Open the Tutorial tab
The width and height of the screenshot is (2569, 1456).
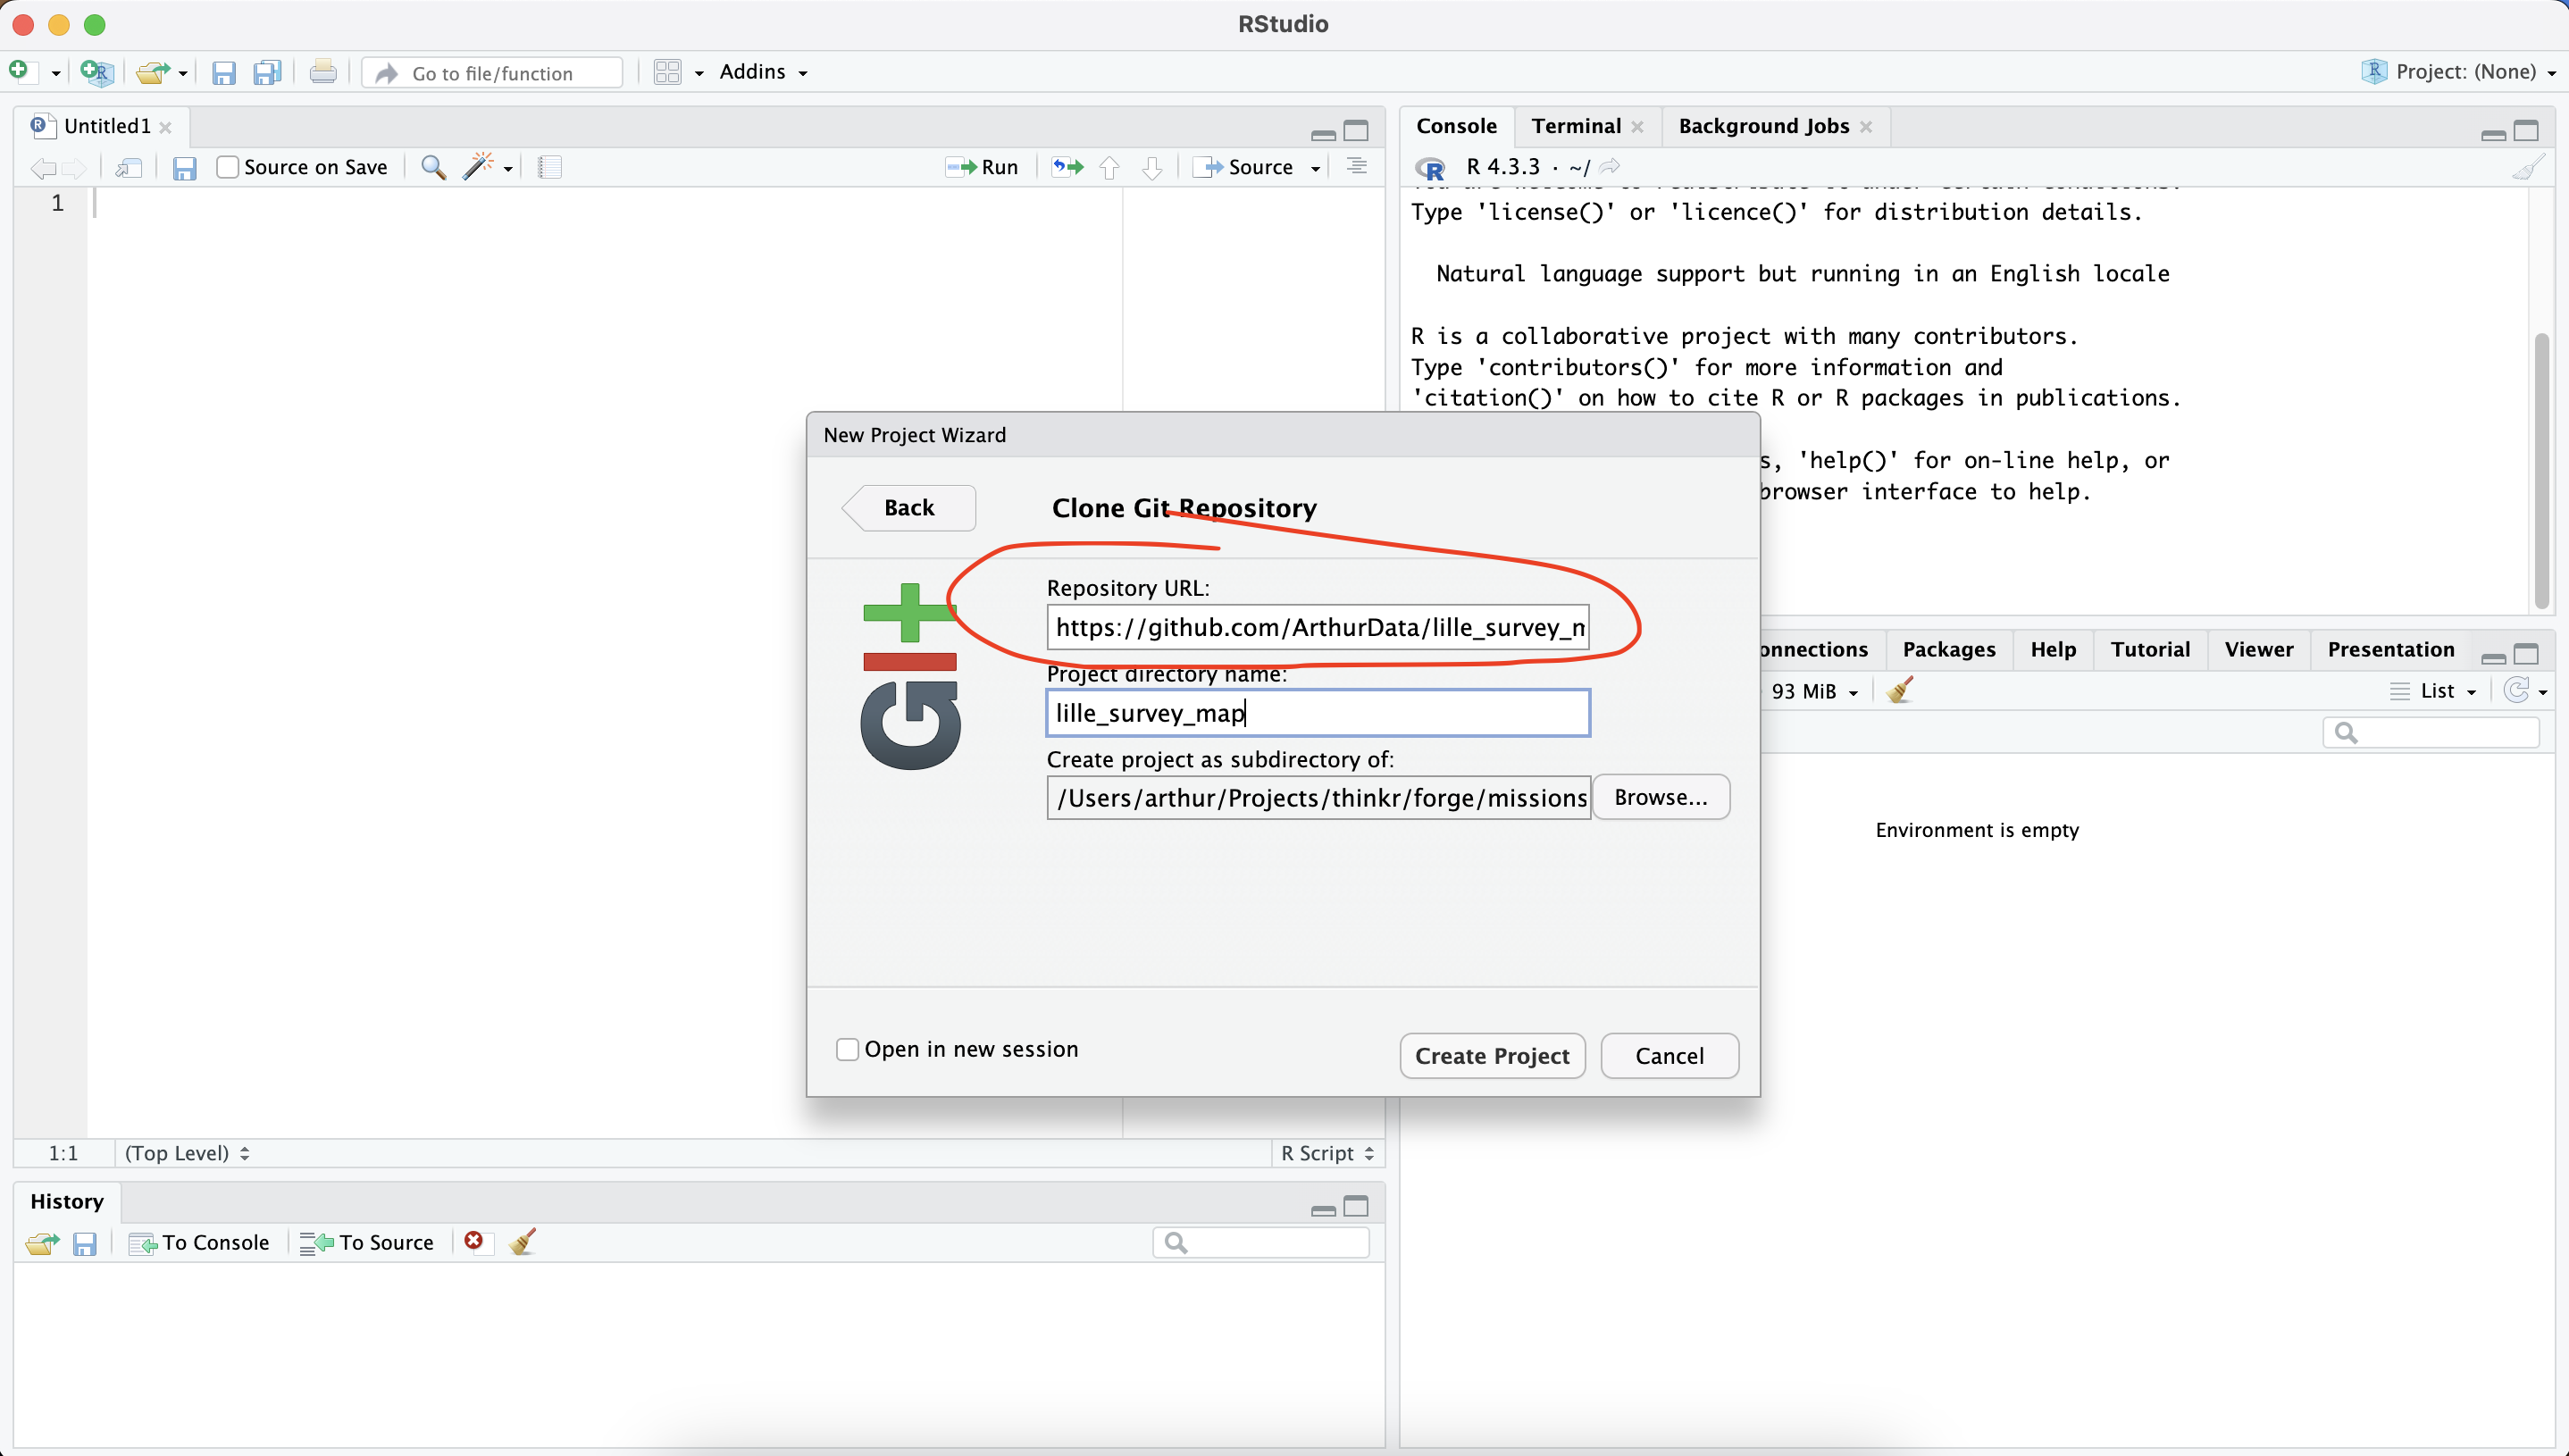[2150, 650]
